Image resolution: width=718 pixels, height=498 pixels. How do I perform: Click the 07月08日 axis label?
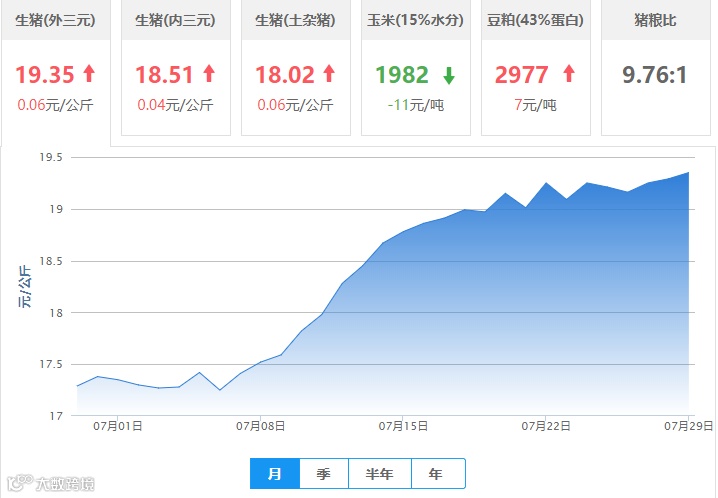[x=261, y=426]
